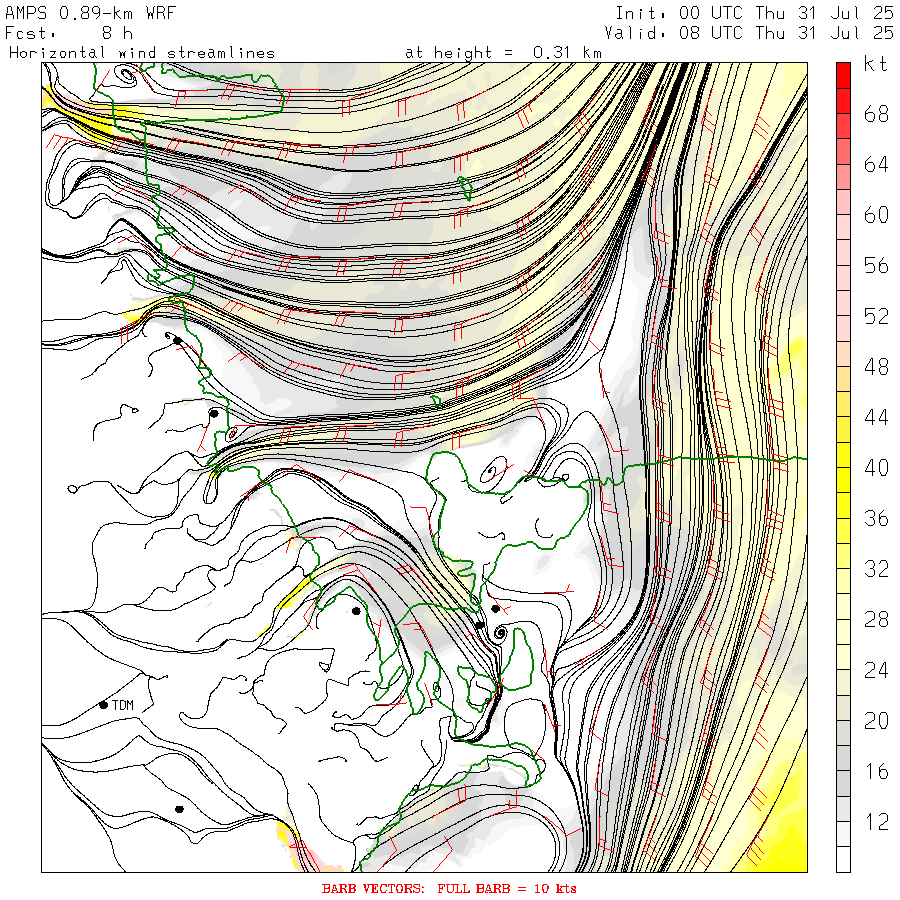Click the 'Init: 00 UTC Thu 31 Jul 25' line
Viewport: 900px width, 900px height.
click(754, 13)
